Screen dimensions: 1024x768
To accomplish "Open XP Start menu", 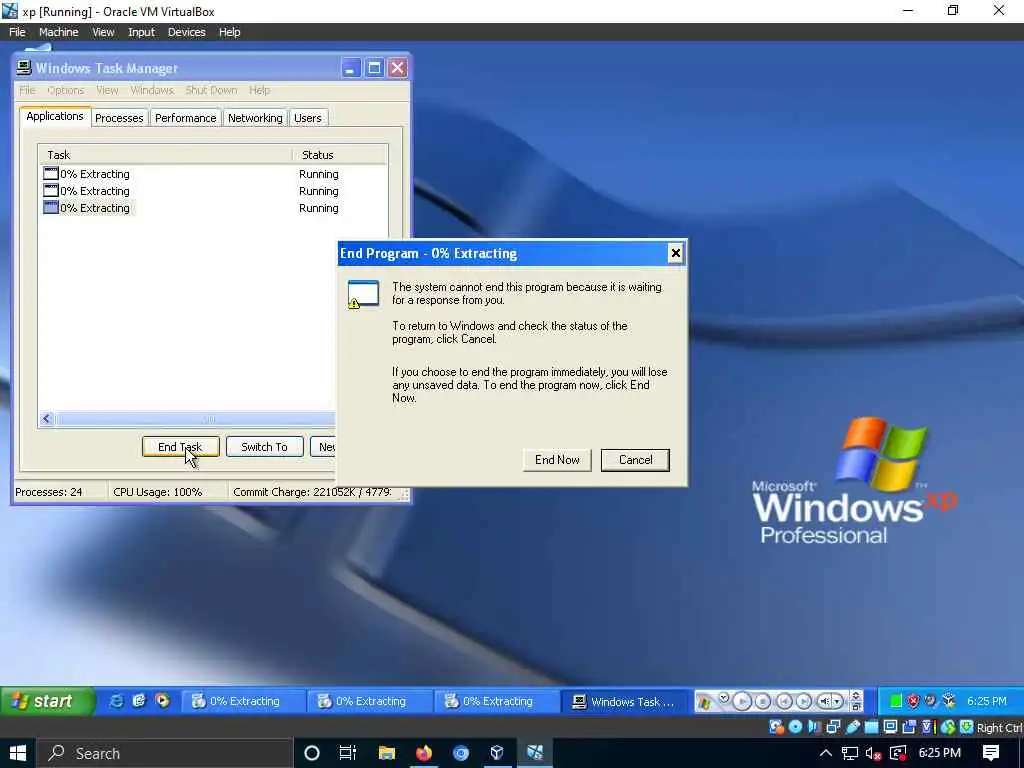I will (47, 701).
